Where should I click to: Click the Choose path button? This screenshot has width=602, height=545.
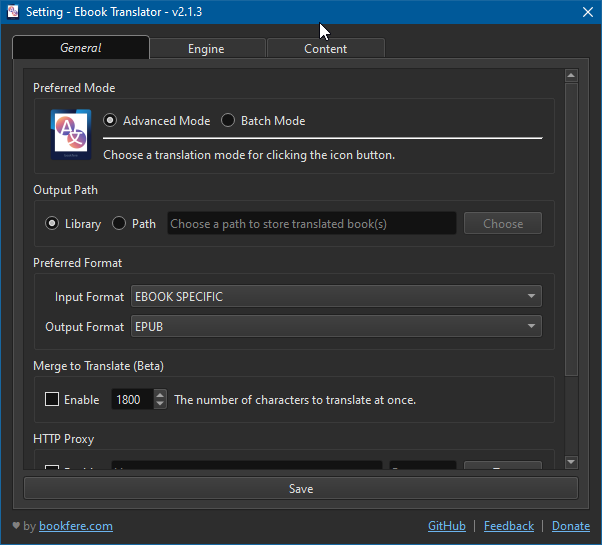pos(503,223)
